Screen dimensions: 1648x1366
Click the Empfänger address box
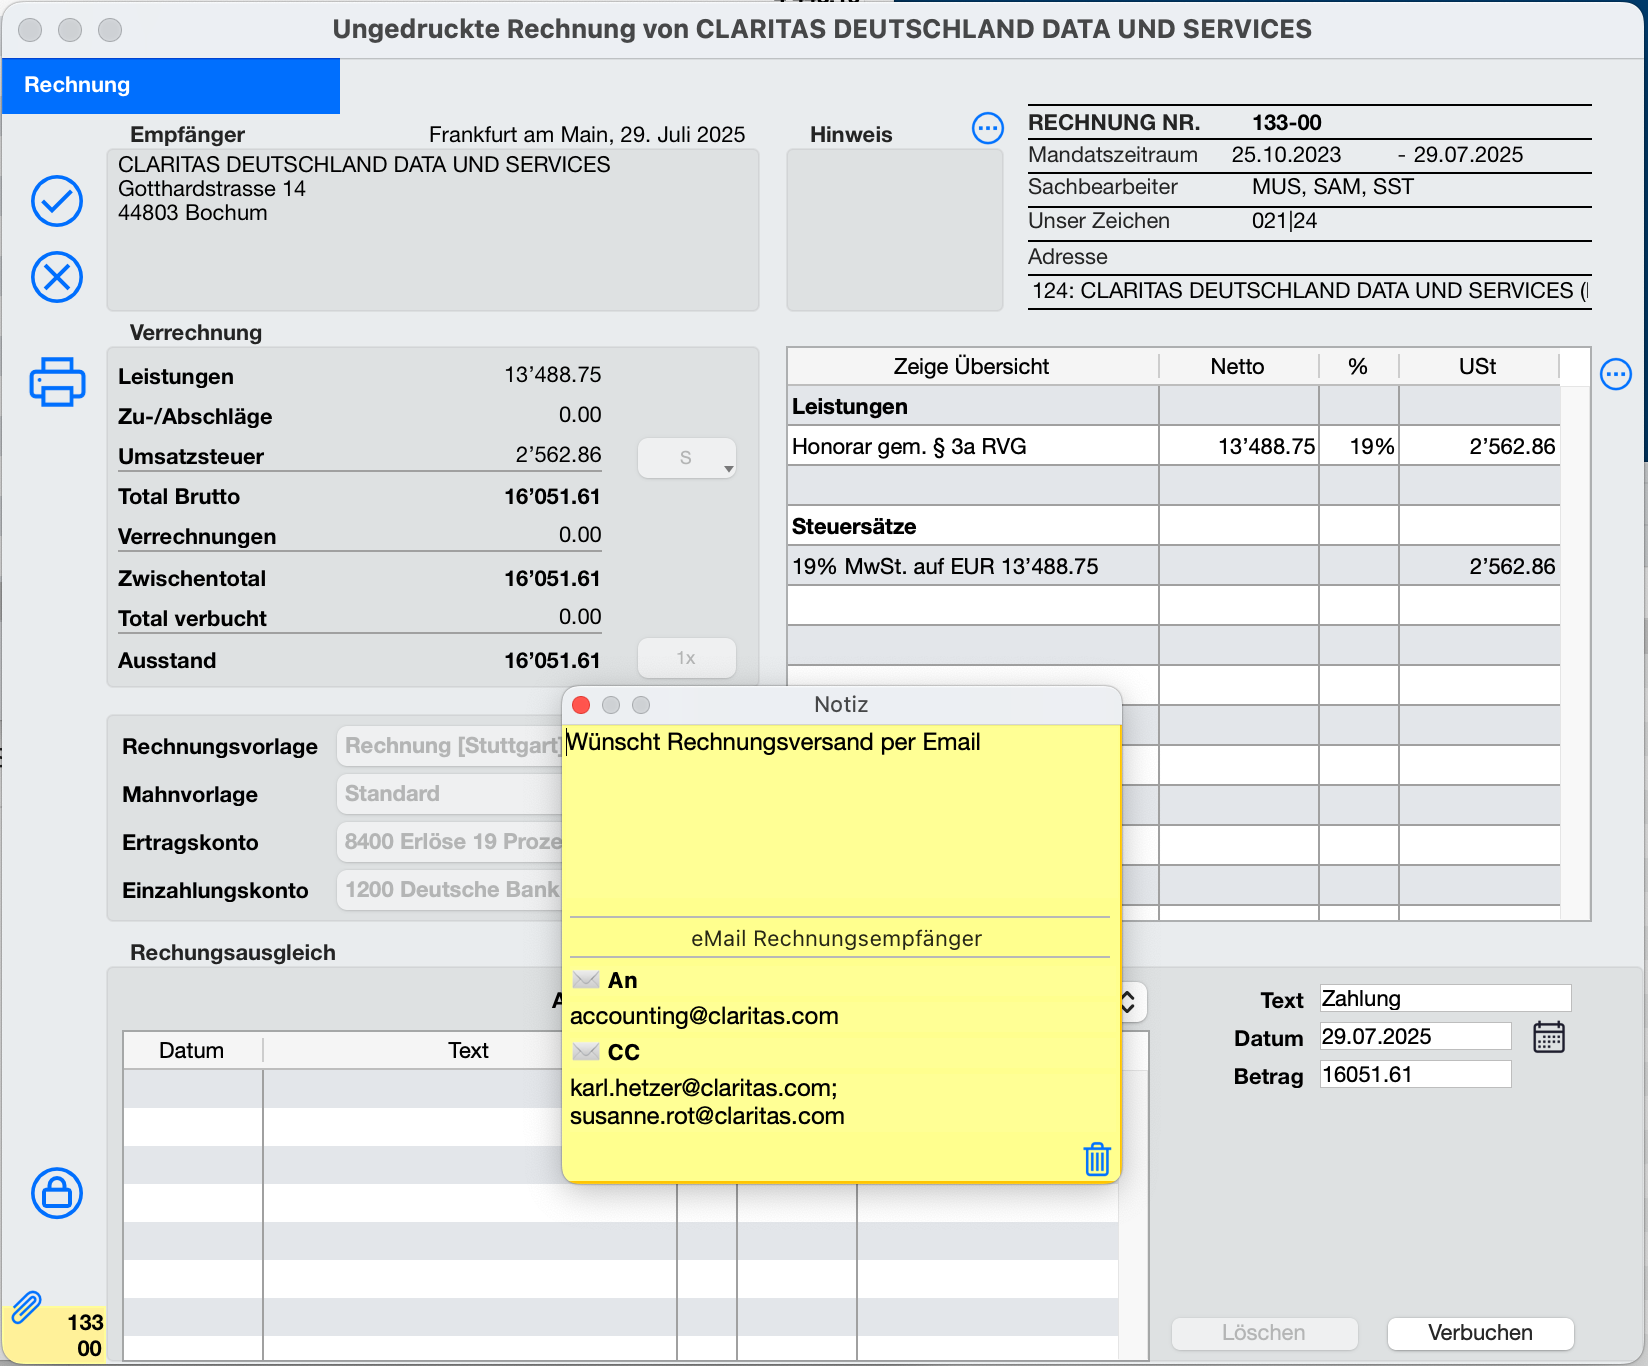[x=433, y=230]
